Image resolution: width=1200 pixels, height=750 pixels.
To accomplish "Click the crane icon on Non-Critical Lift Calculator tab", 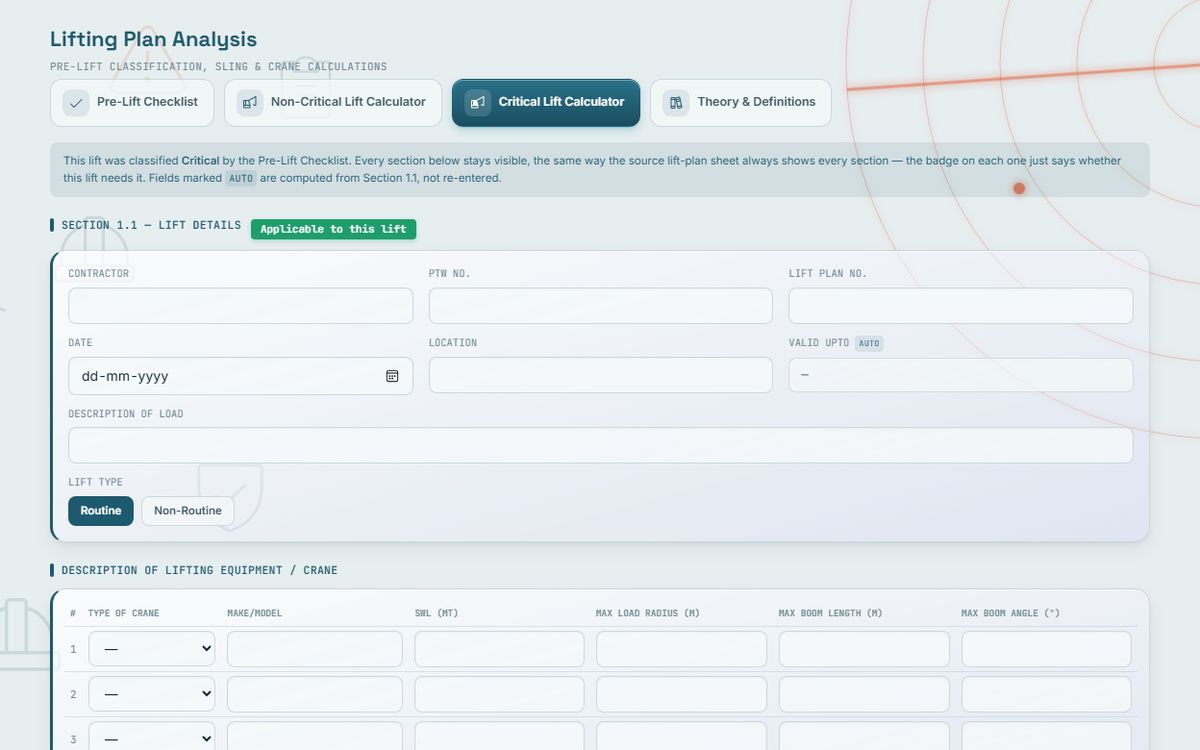I will pos(250,102).
